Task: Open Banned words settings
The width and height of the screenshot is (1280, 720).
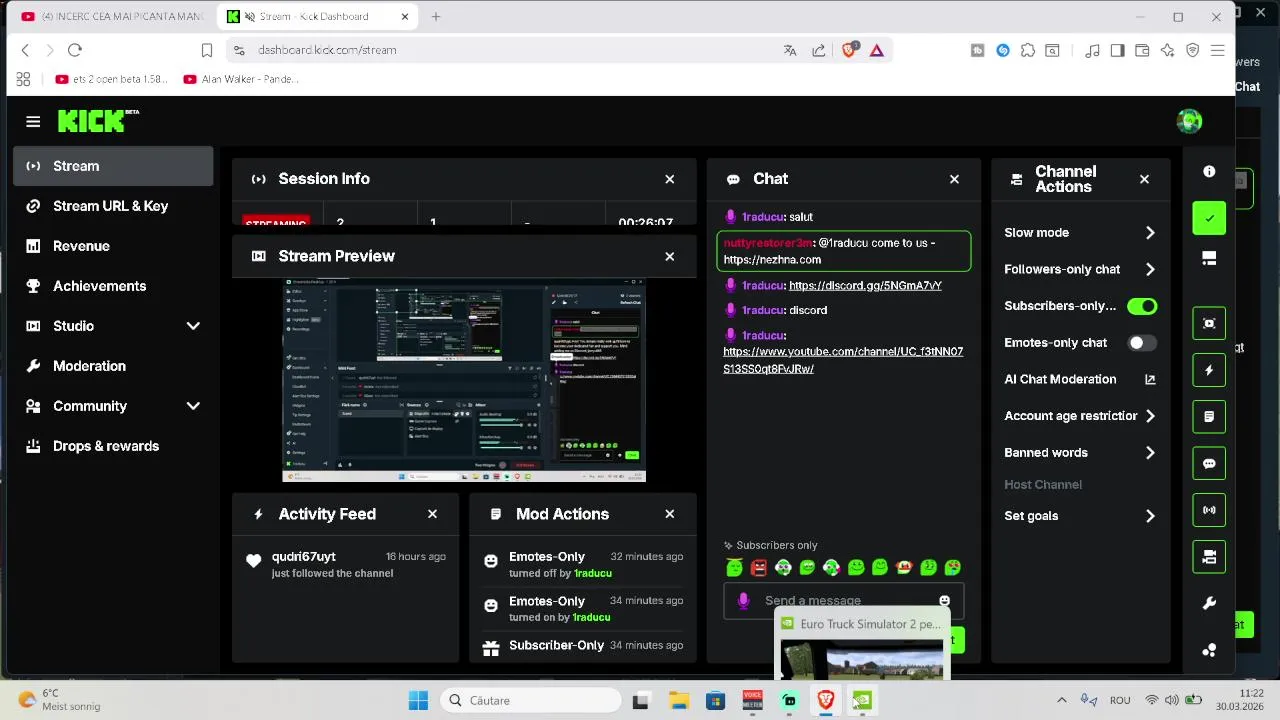Action: 1080,453
